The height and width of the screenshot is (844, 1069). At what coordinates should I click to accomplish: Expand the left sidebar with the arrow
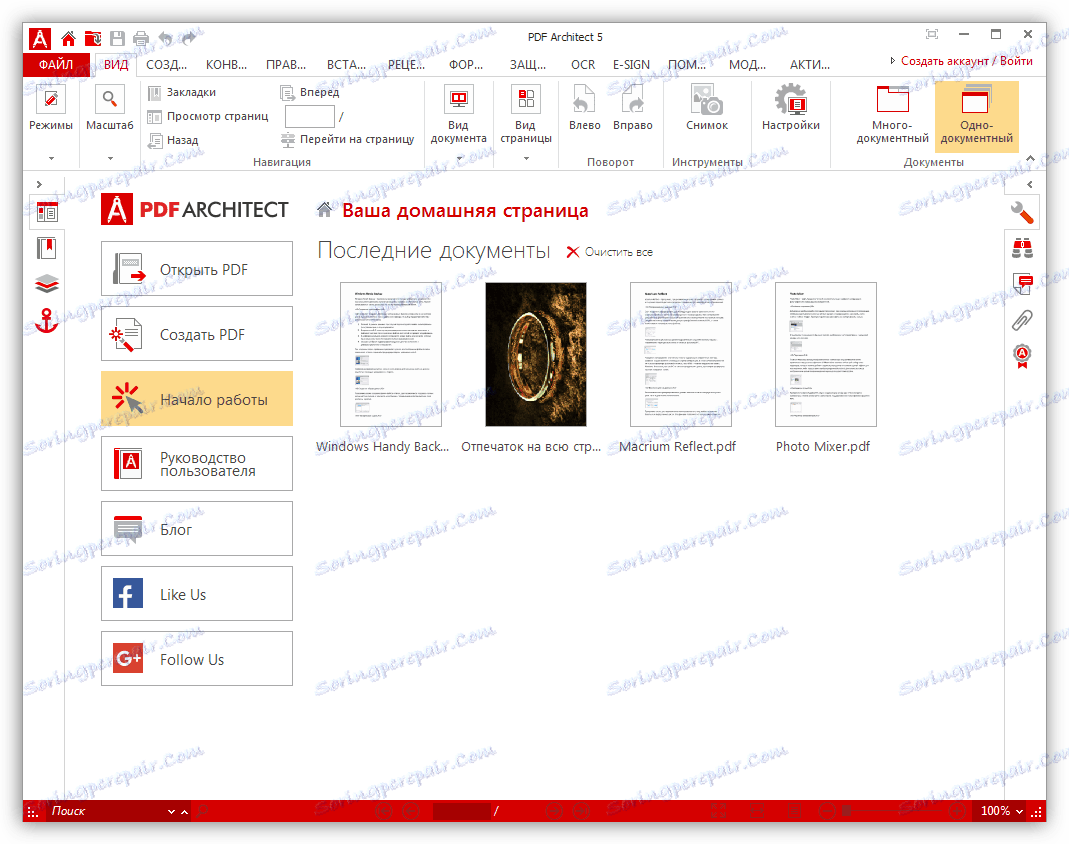39,184
